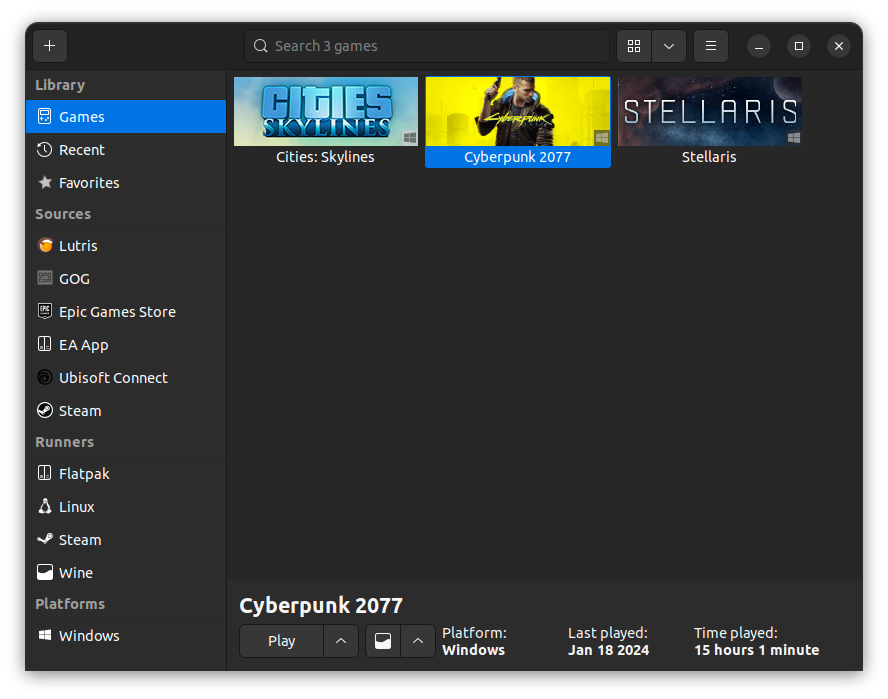Select Games in the Library sidebar
This screenshot has height=699, width=888.
tap(126, 117)
